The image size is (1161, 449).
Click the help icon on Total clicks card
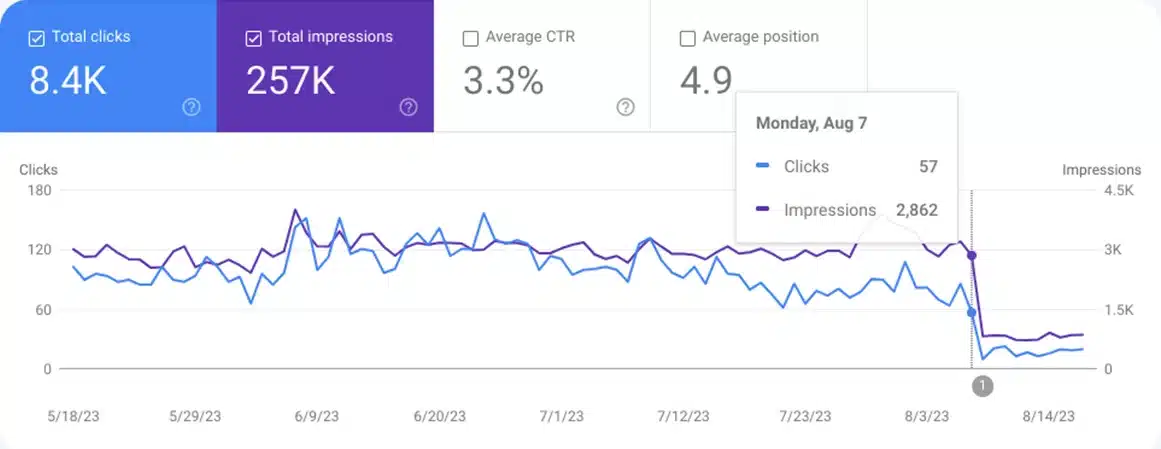pyautogui.click(x=192, y=107)
